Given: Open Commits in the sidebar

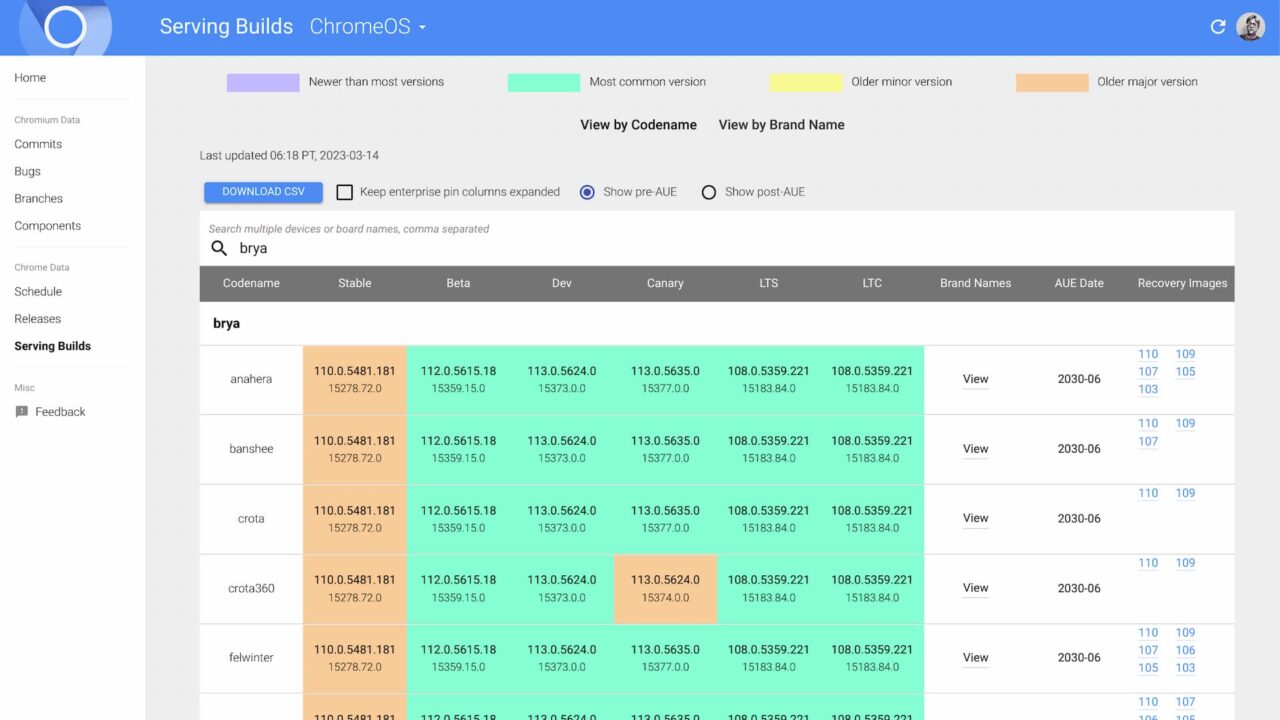Looking at the screenshot, I should (38, 144).
